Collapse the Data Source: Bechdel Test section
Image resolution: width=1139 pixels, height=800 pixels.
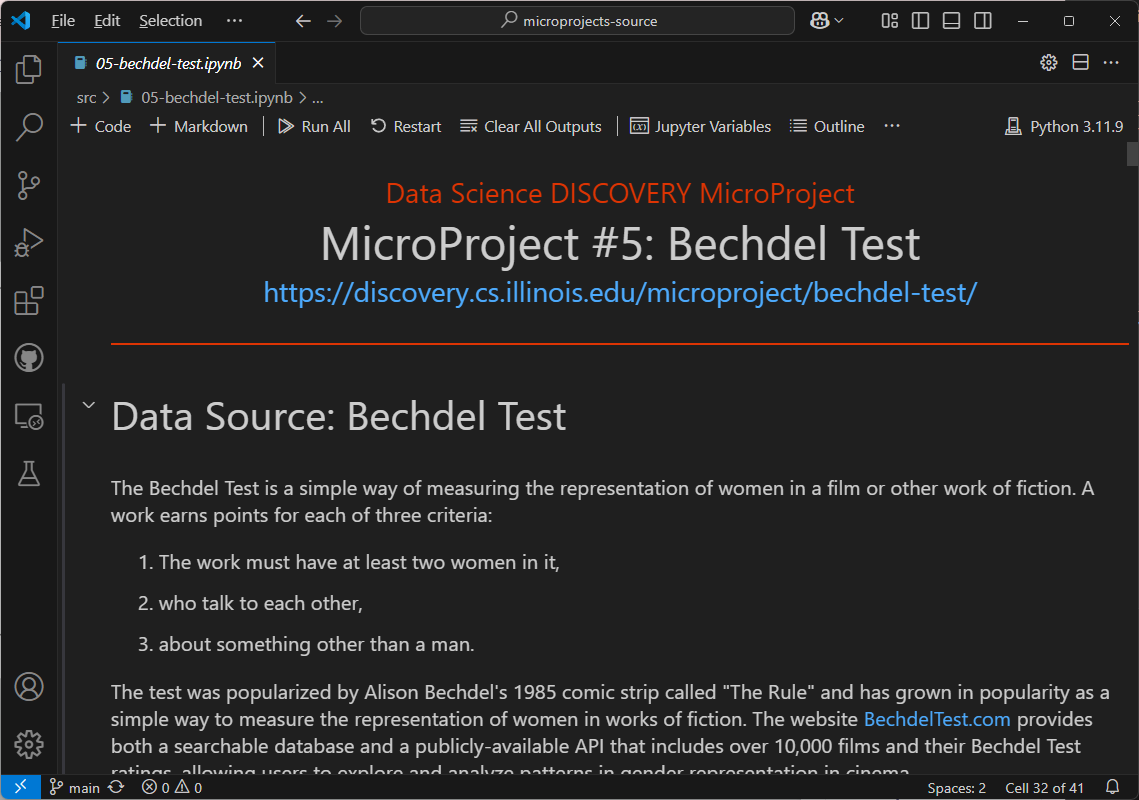(x=89, y=405)
